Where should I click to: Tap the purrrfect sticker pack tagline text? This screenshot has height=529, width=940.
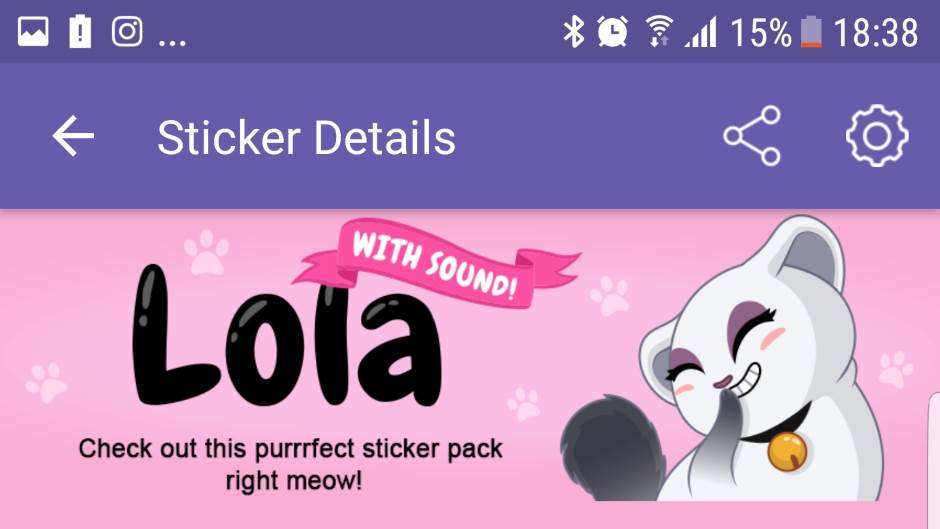[x=291, y=463]
